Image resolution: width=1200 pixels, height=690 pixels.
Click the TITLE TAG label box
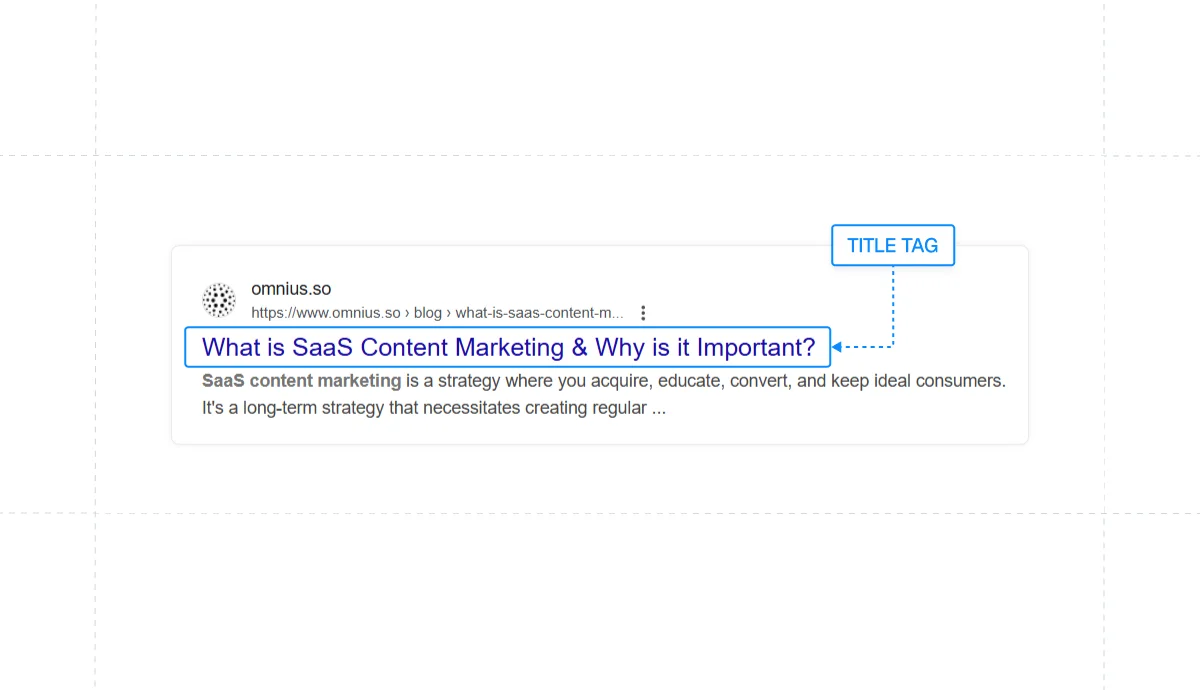pyautogui.click(x=893, y=245)
